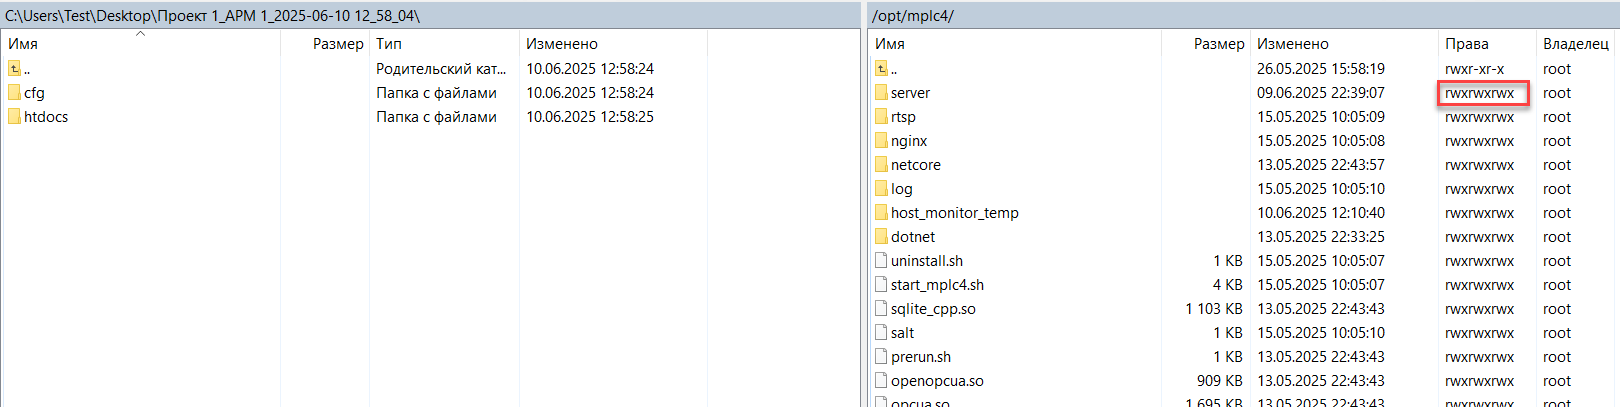Sort local panel by Размер column header
The height and width of the screenshot is (407, 1620).
point(338,44)
